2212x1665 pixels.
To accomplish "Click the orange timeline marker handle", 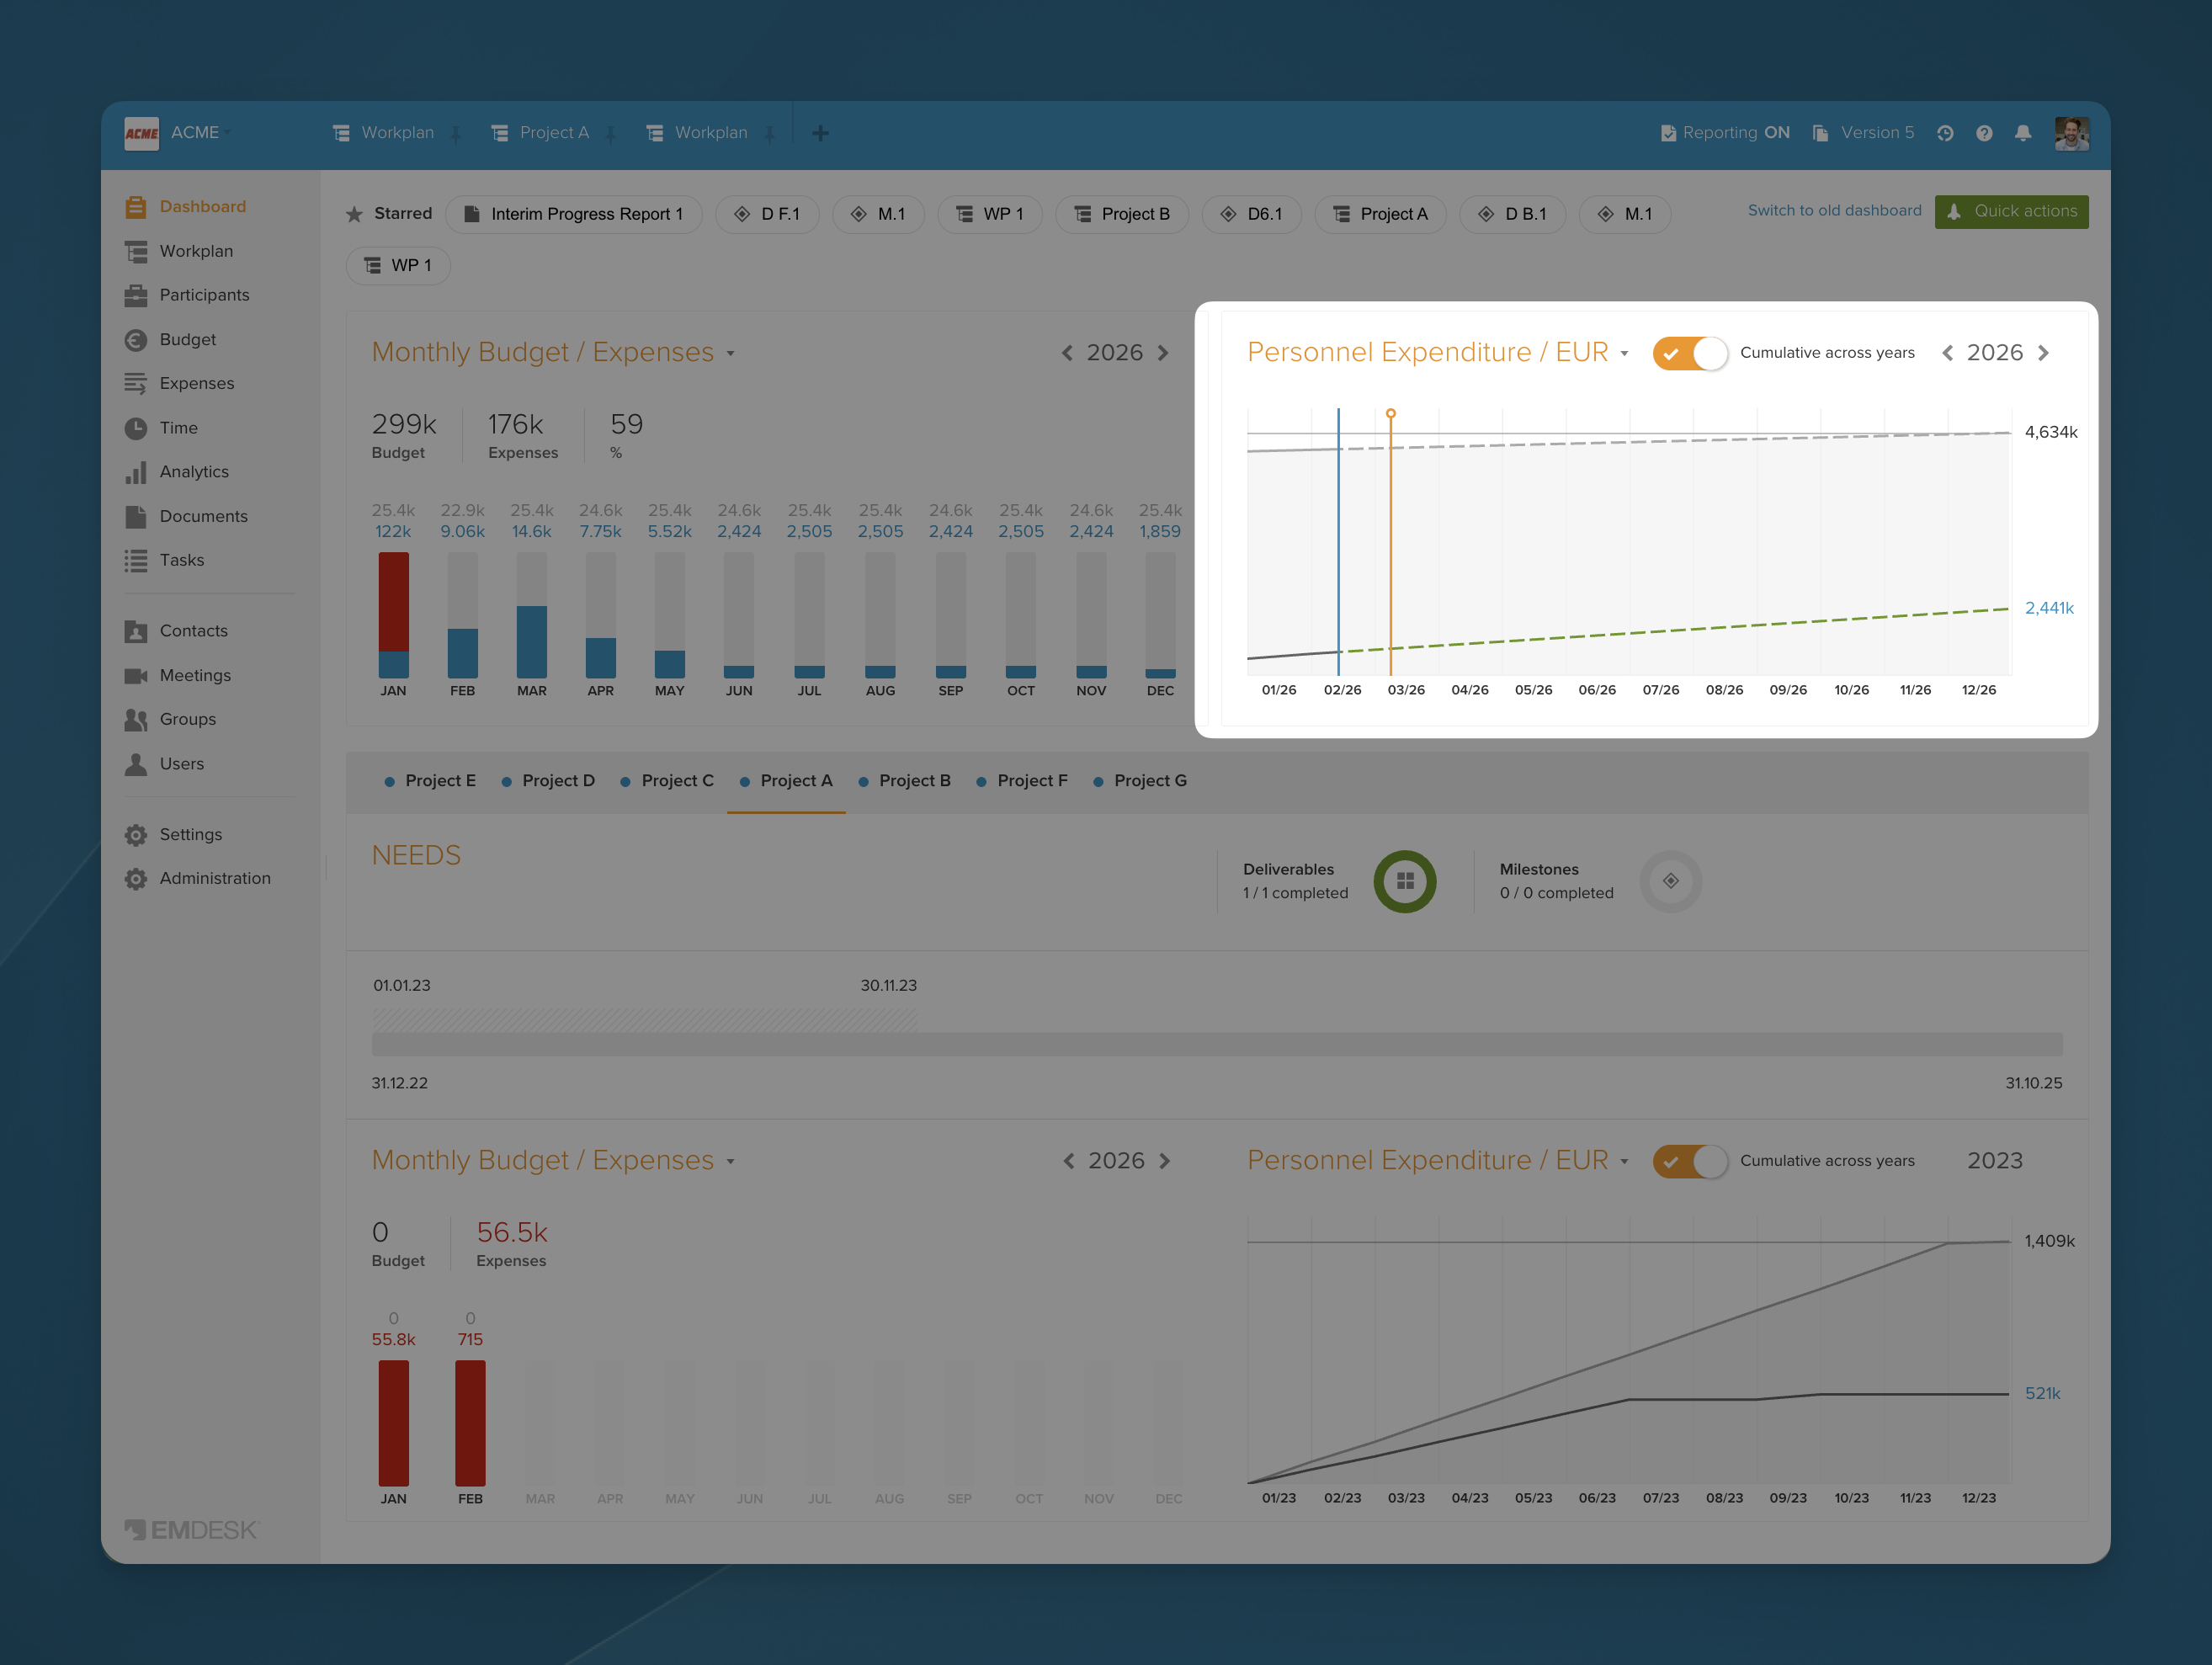I will click(1390, 413).
